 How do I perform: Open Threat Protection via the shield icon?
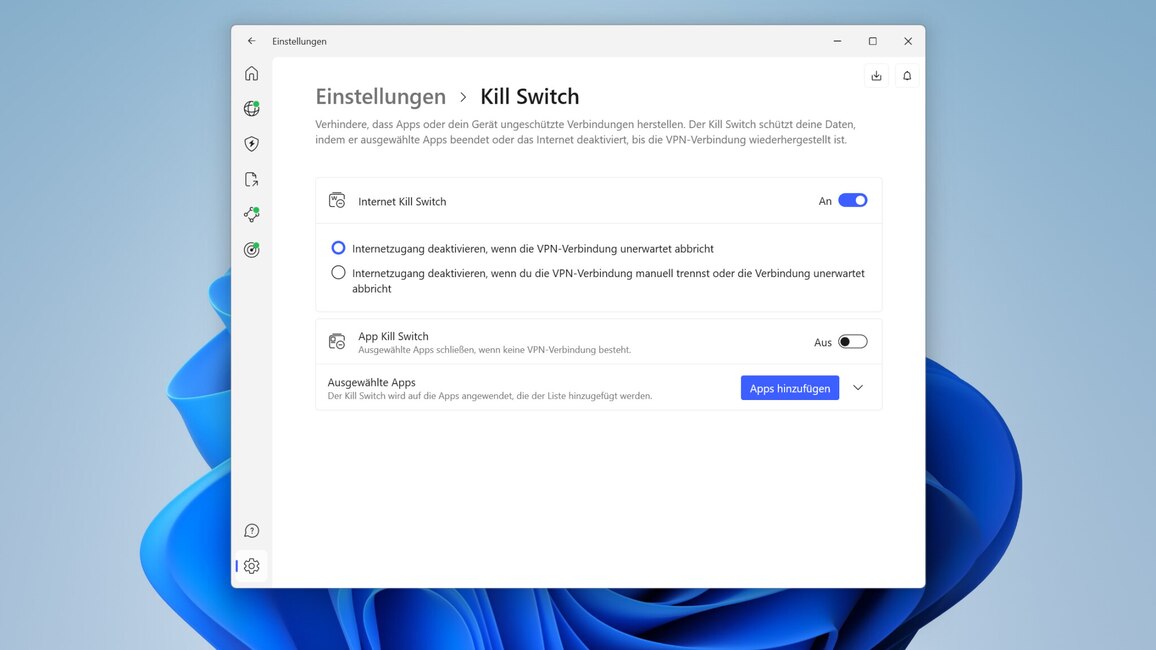click(x=251, y=143)
